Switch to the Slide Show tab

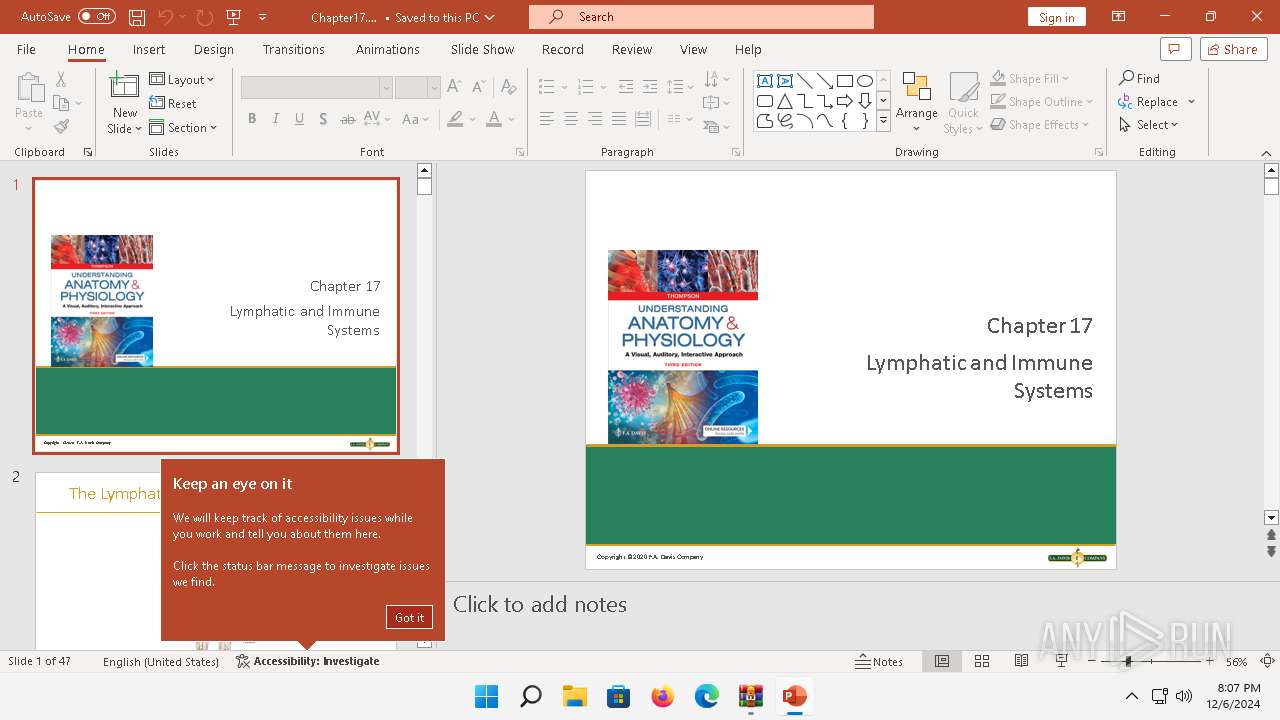pos(482,49)
